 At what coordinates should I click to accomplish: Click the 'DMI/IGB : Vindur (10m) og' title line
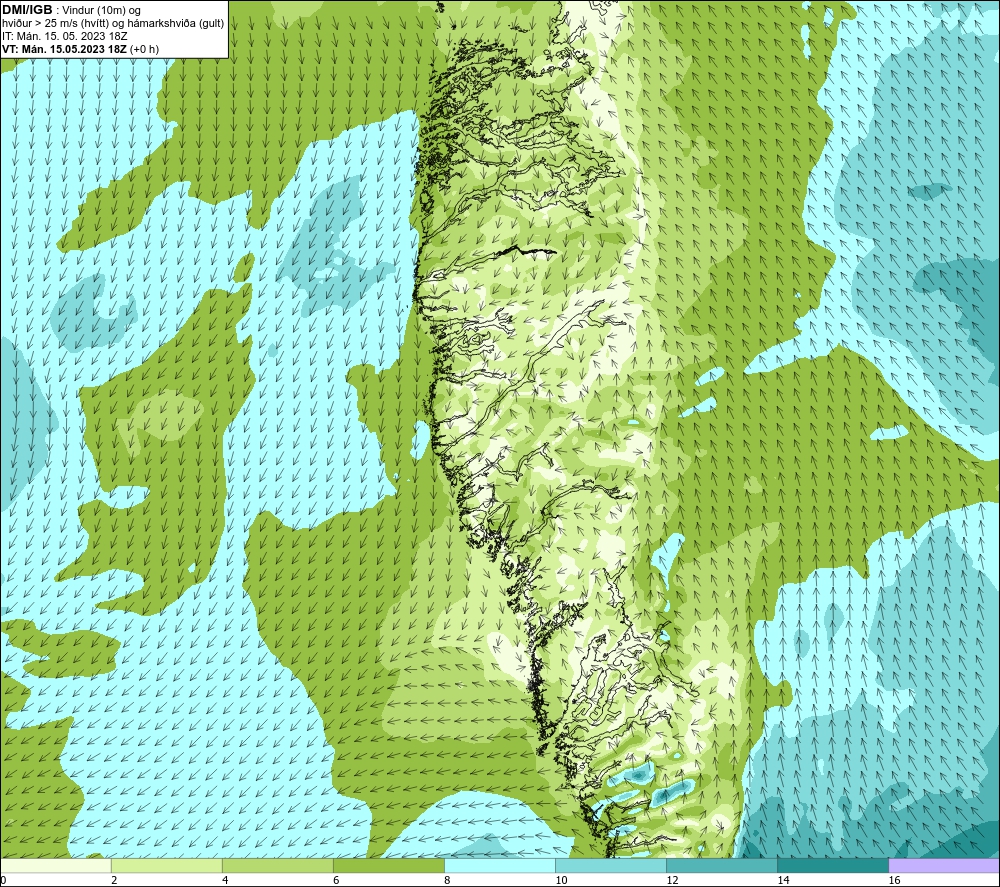[71, 10]
